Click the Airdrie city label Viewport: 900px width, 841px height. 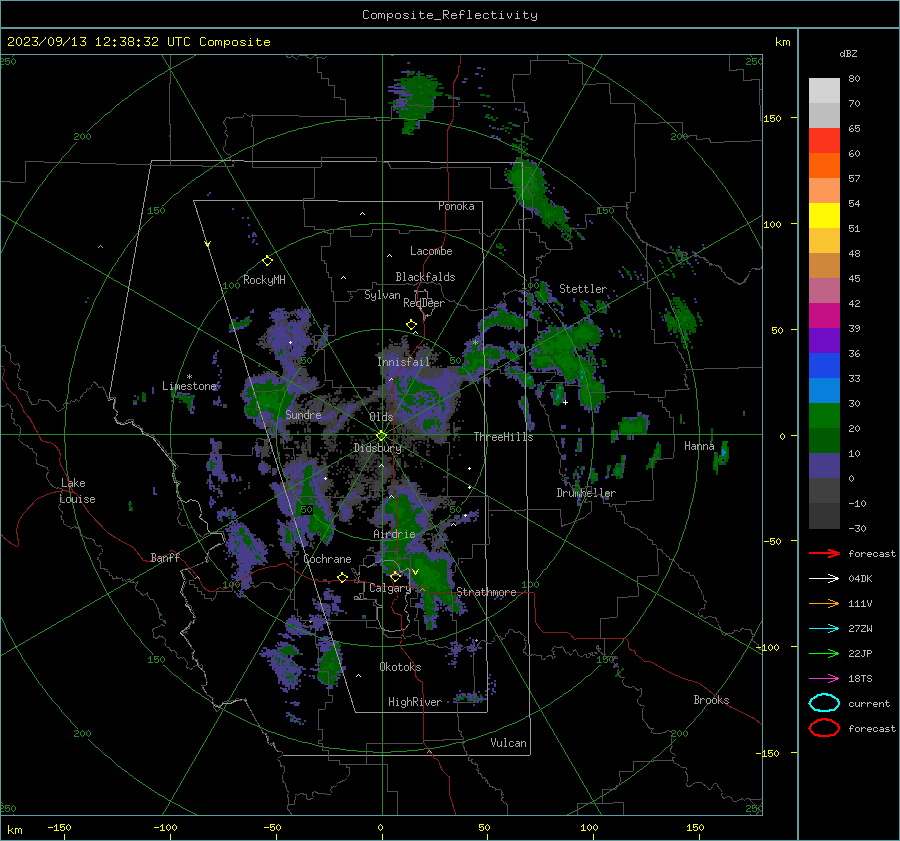[394, 534]
